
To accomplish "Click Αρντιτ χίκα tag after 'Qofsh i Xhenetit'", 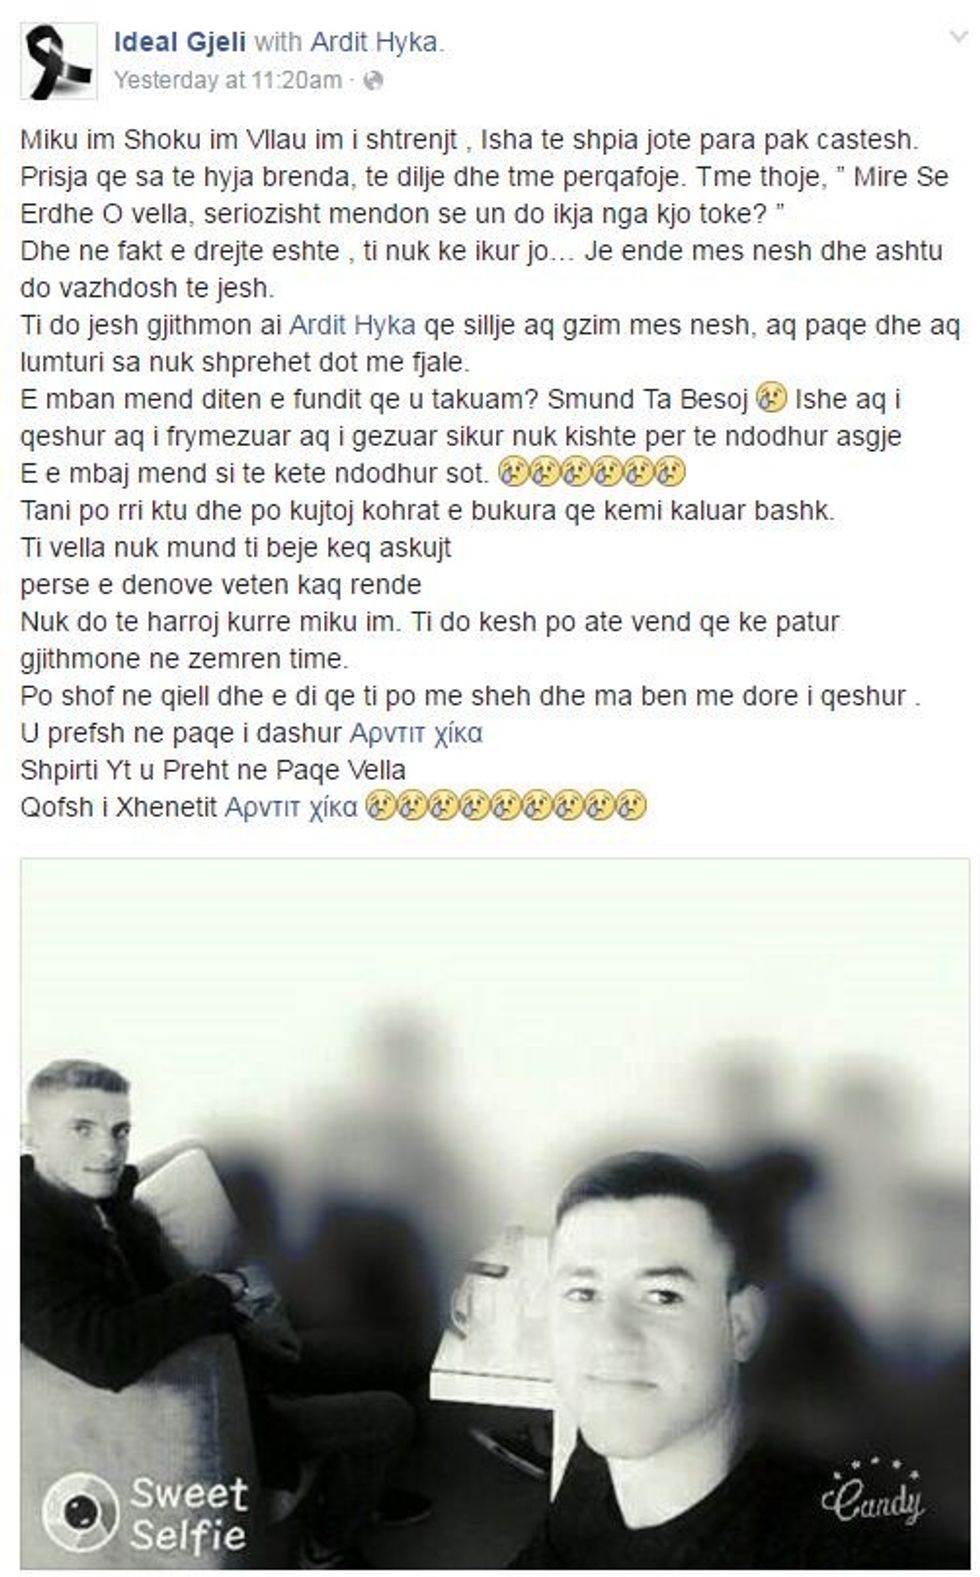I will [291, 807].
